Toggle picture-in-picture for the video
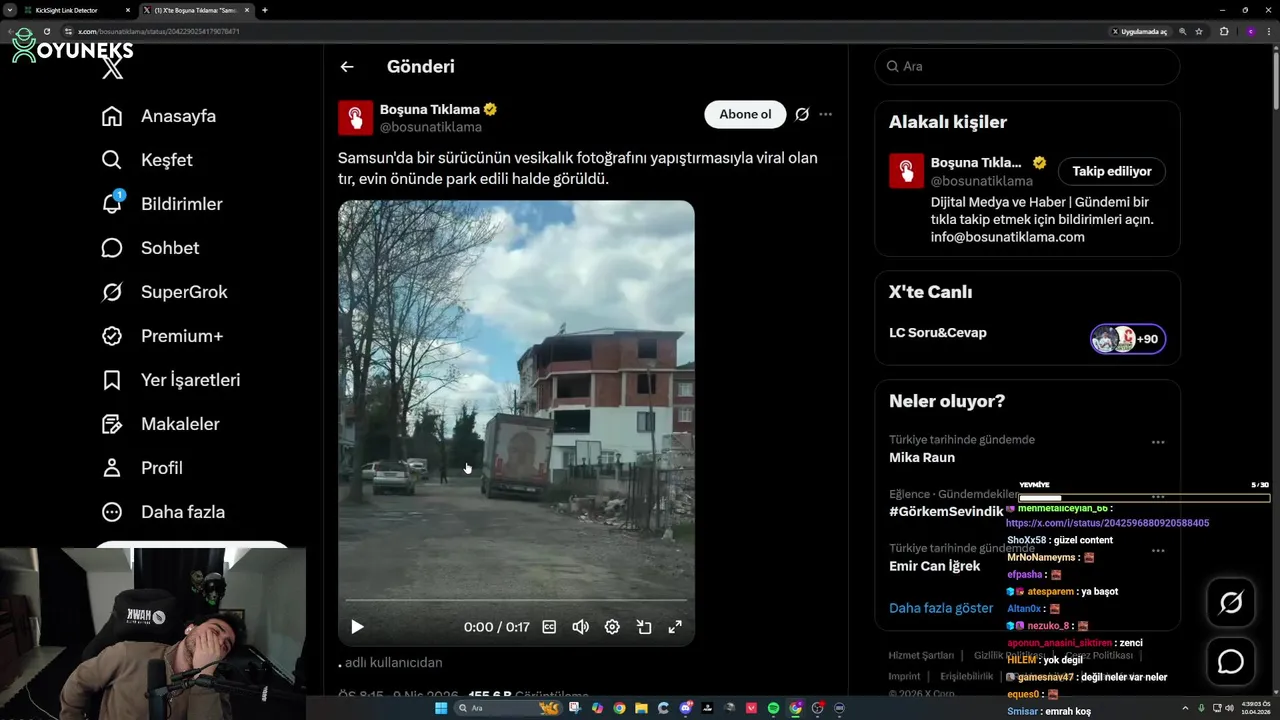This screenshot has height=720, width=1280. click(644, 627)
